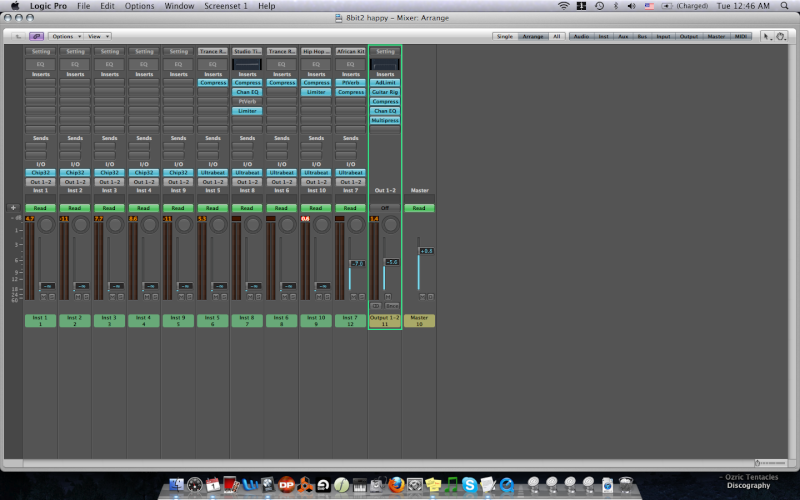The image size is (800, 500).
Task: Open the Out 1-2 output slot on Inst 5
Action: coord(213,182)
